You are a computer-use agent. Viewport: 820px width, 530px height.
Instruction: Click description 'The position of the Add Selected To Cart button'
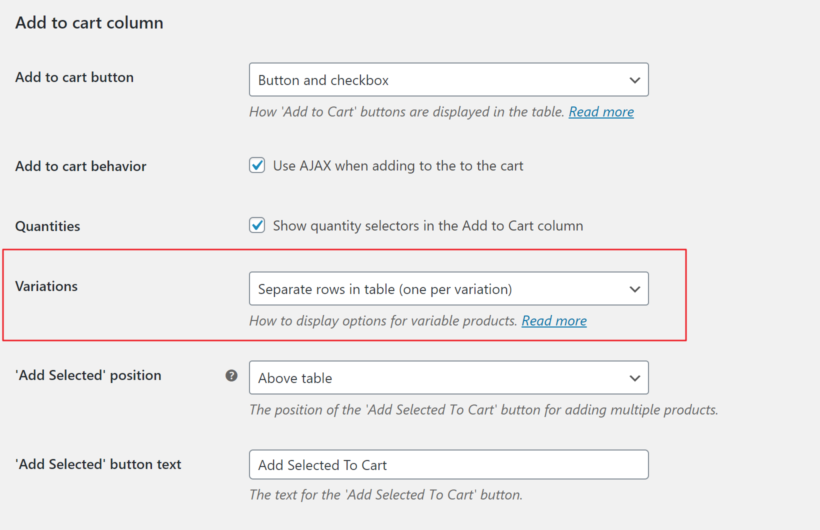point(484,410)
